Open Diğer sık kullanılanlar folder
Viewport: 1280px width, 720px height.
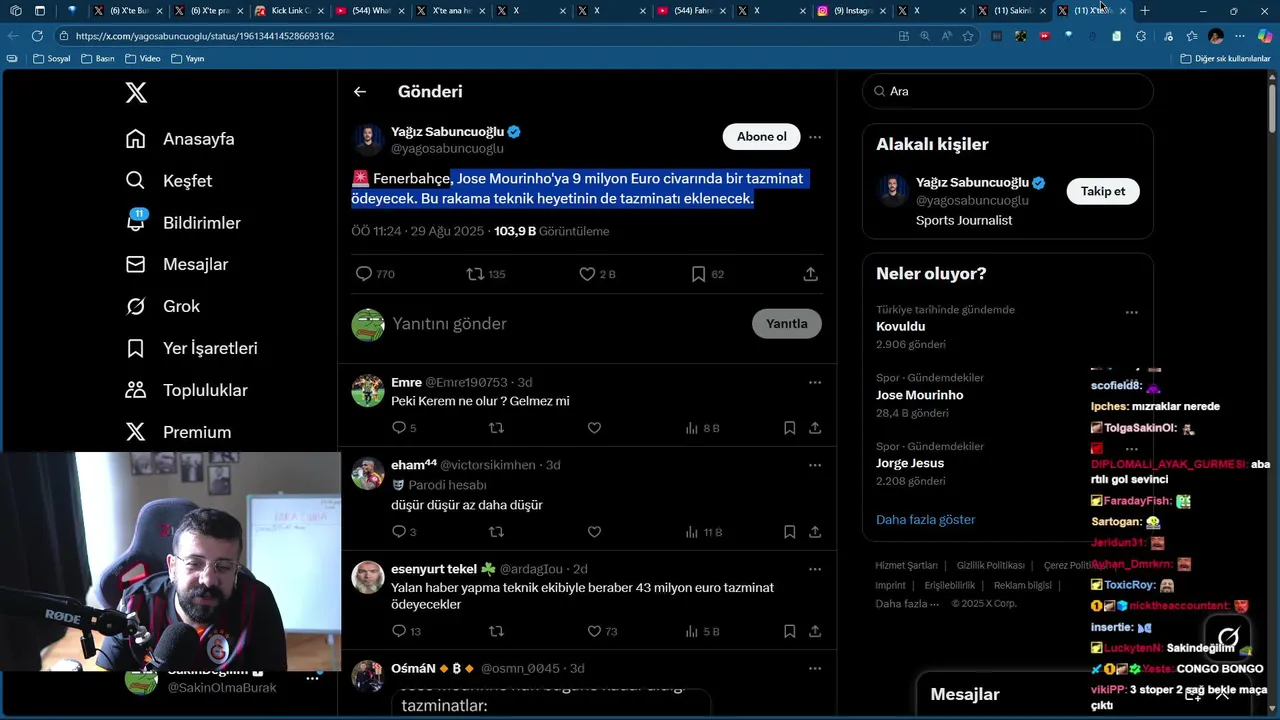click(1226, 59)
